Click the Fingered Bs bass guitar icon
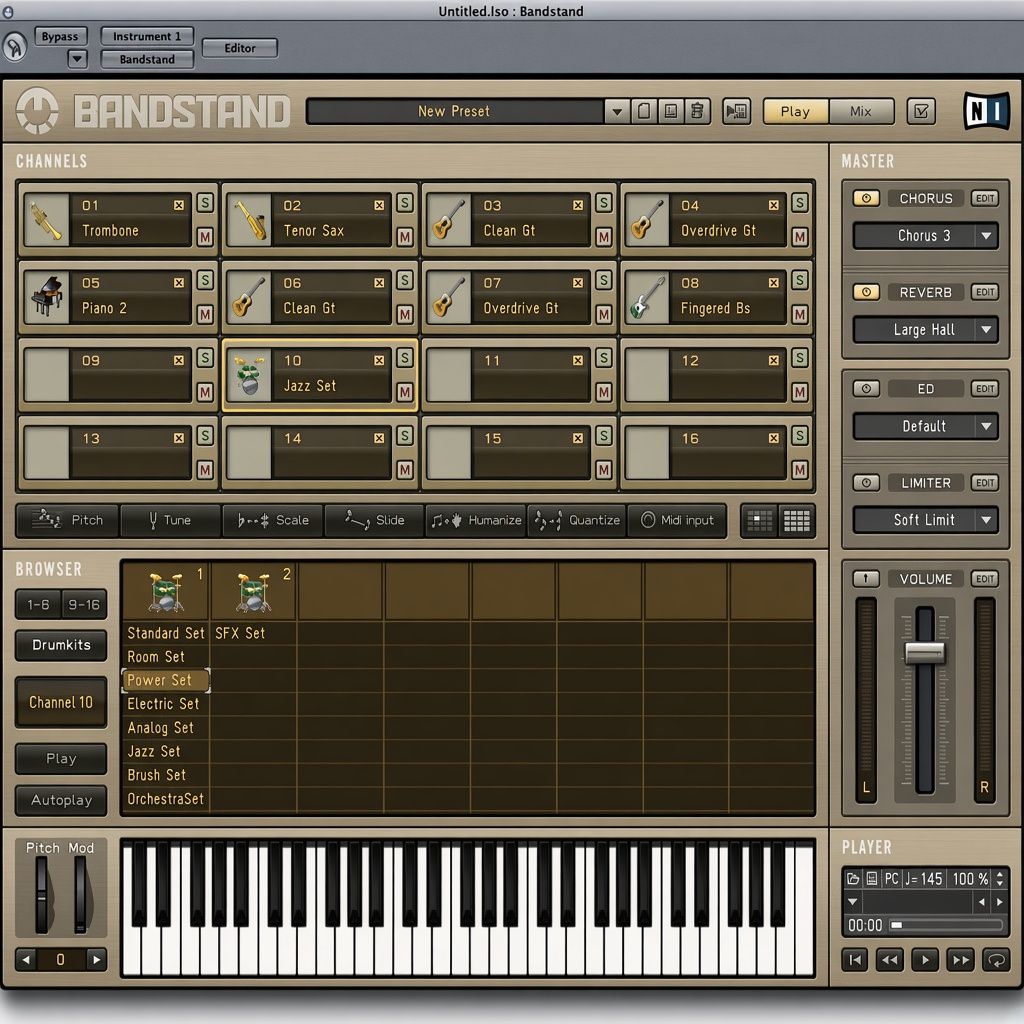Viewport: 1024px width, 1024px height. click(x=647, y=297)
